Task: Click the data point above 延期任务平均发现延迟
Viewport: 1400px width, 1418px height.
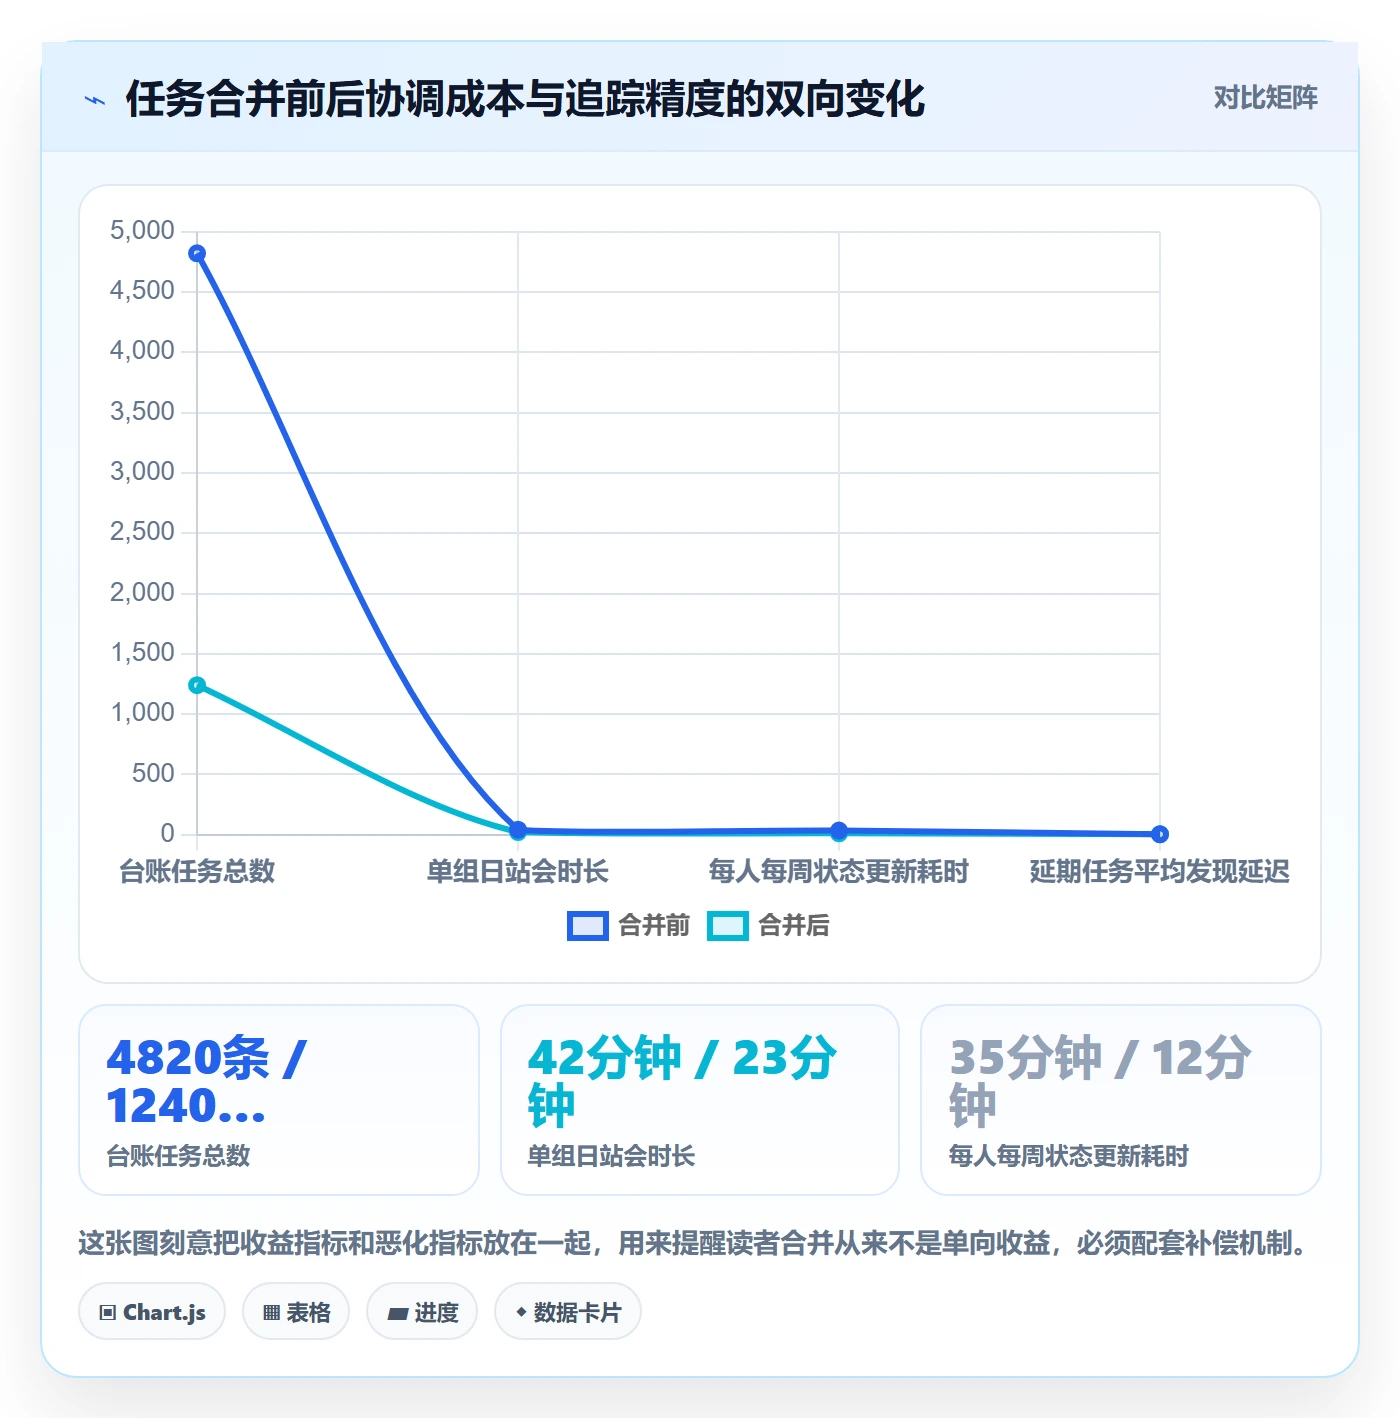Action: click(1160, 834)
